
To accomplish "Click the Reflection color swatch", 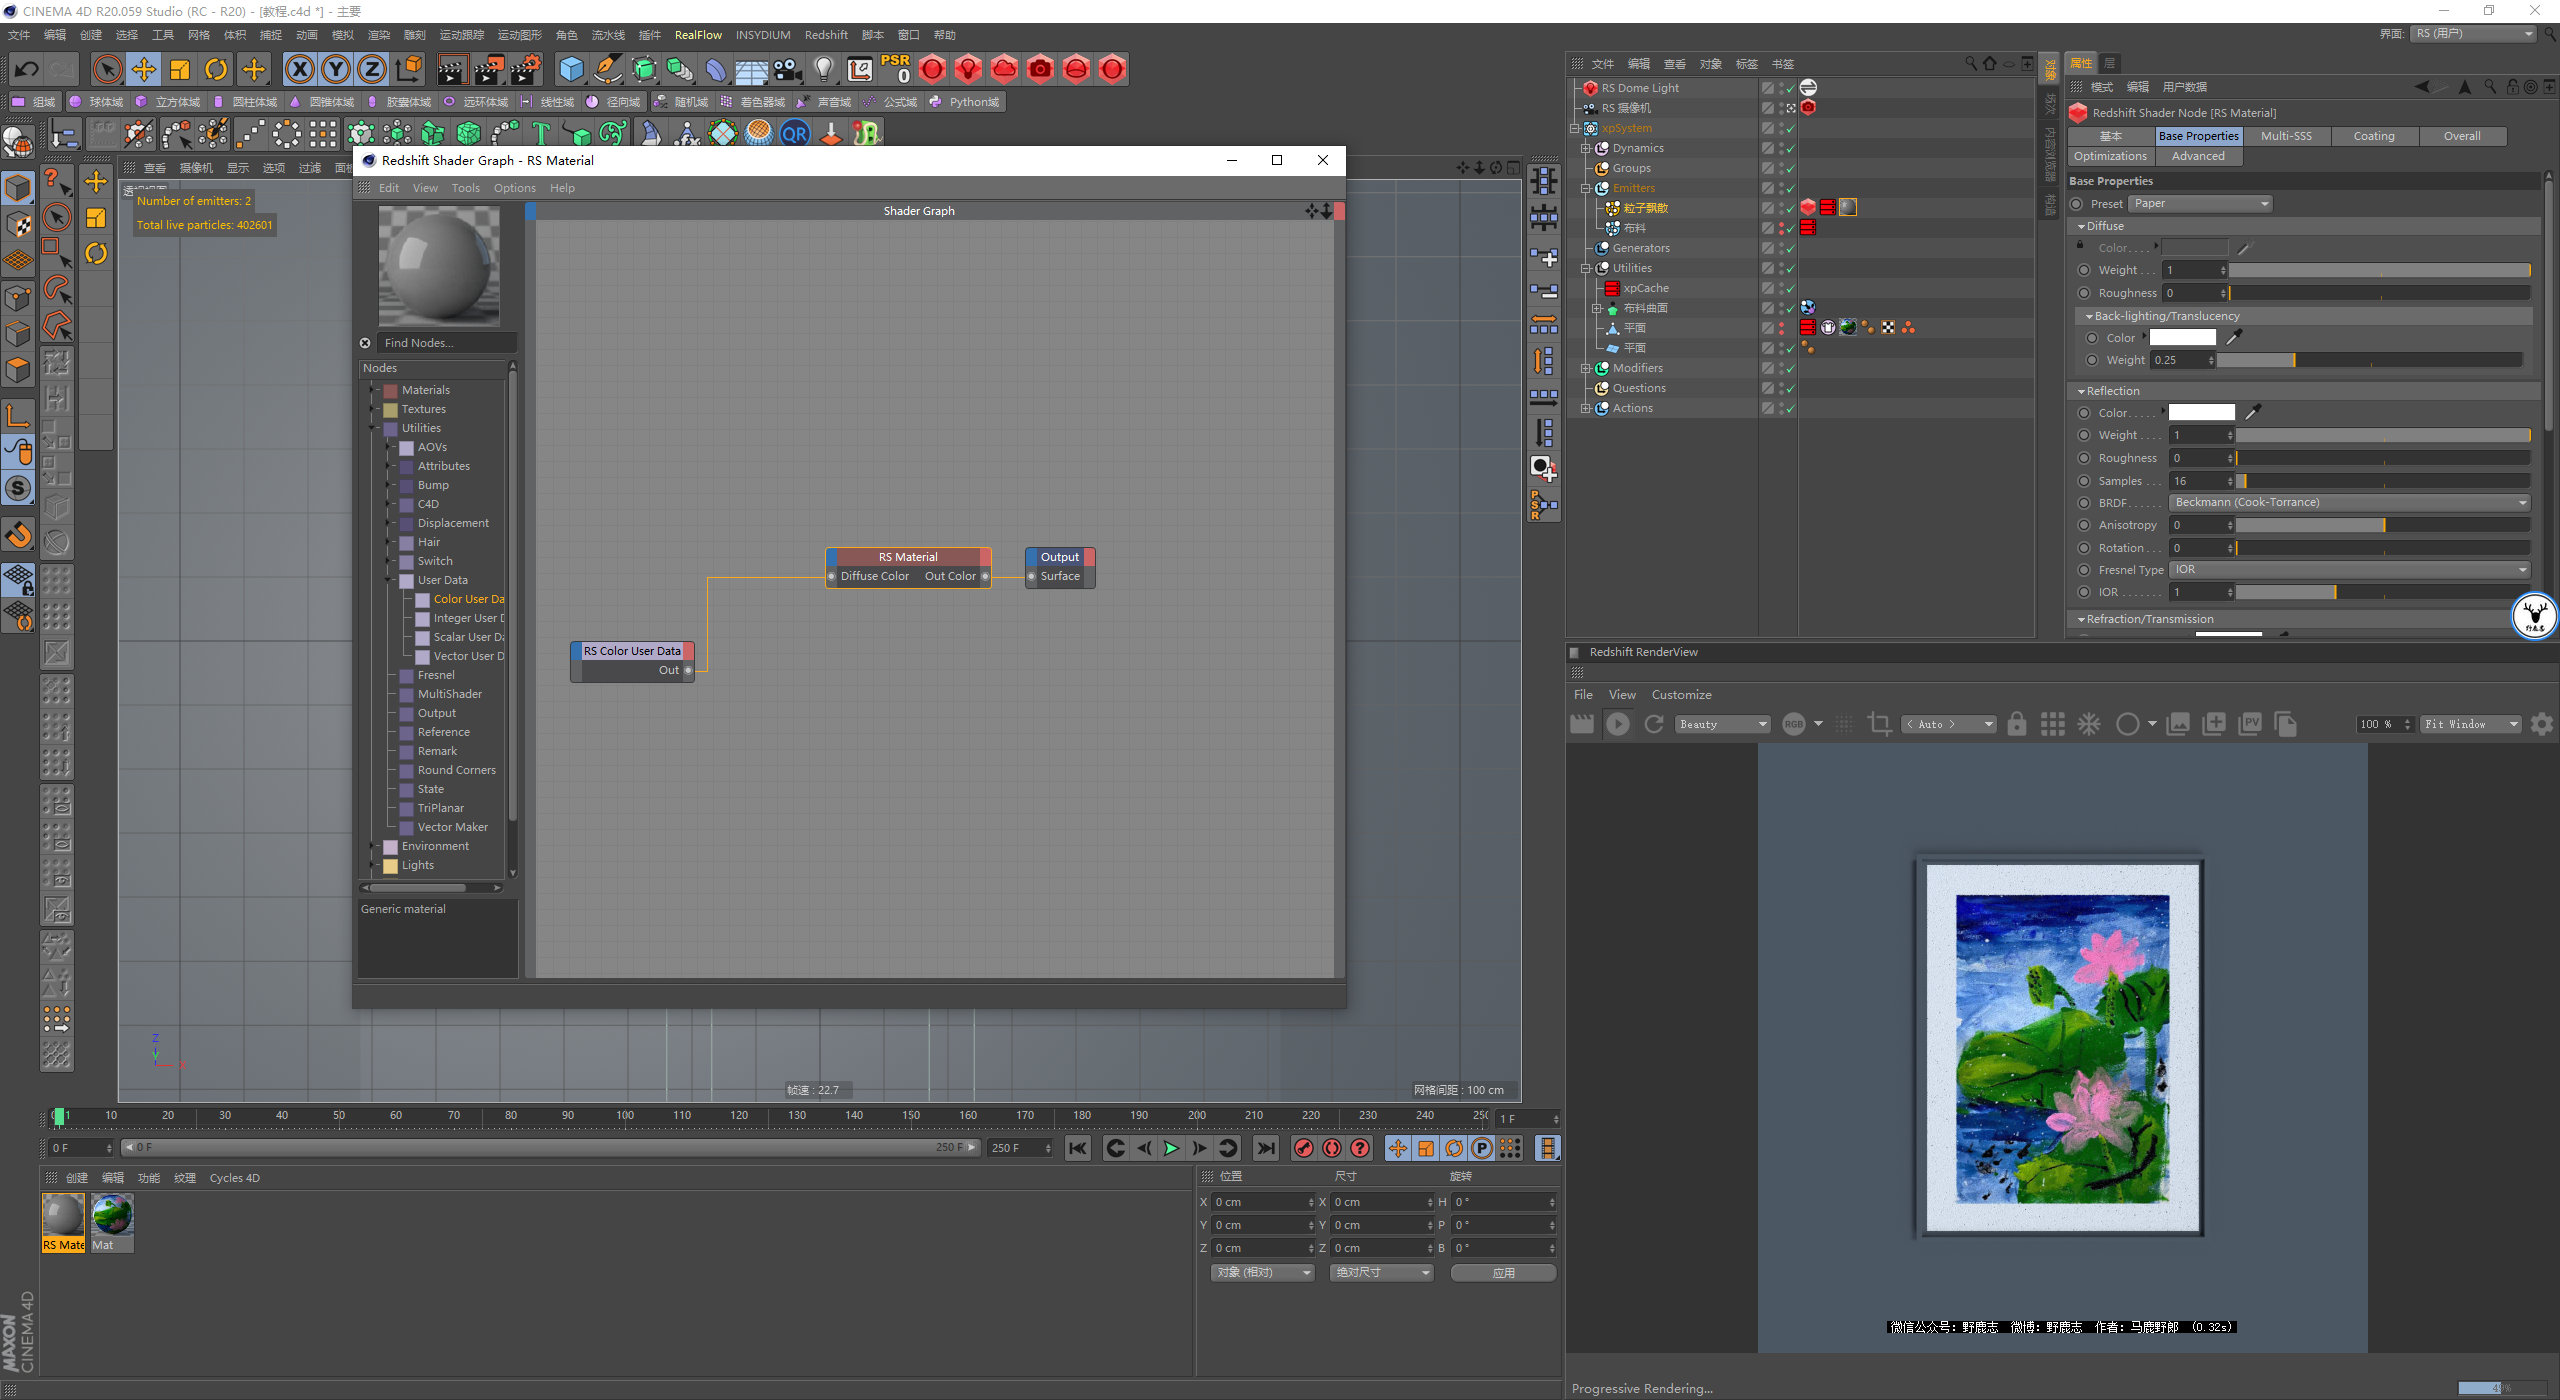I will [x=2201, y=412].
